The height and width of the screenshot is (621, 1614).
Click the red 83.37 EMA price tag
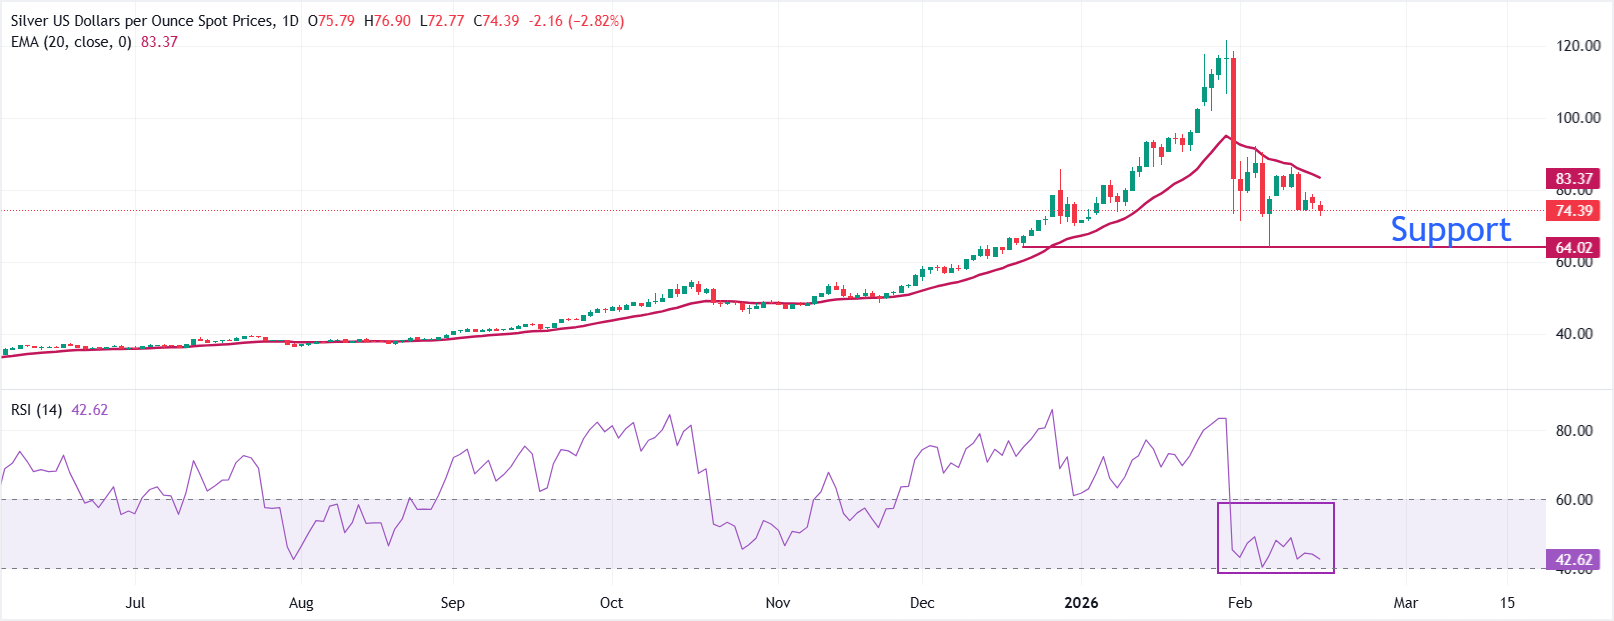coord(1573,179)
